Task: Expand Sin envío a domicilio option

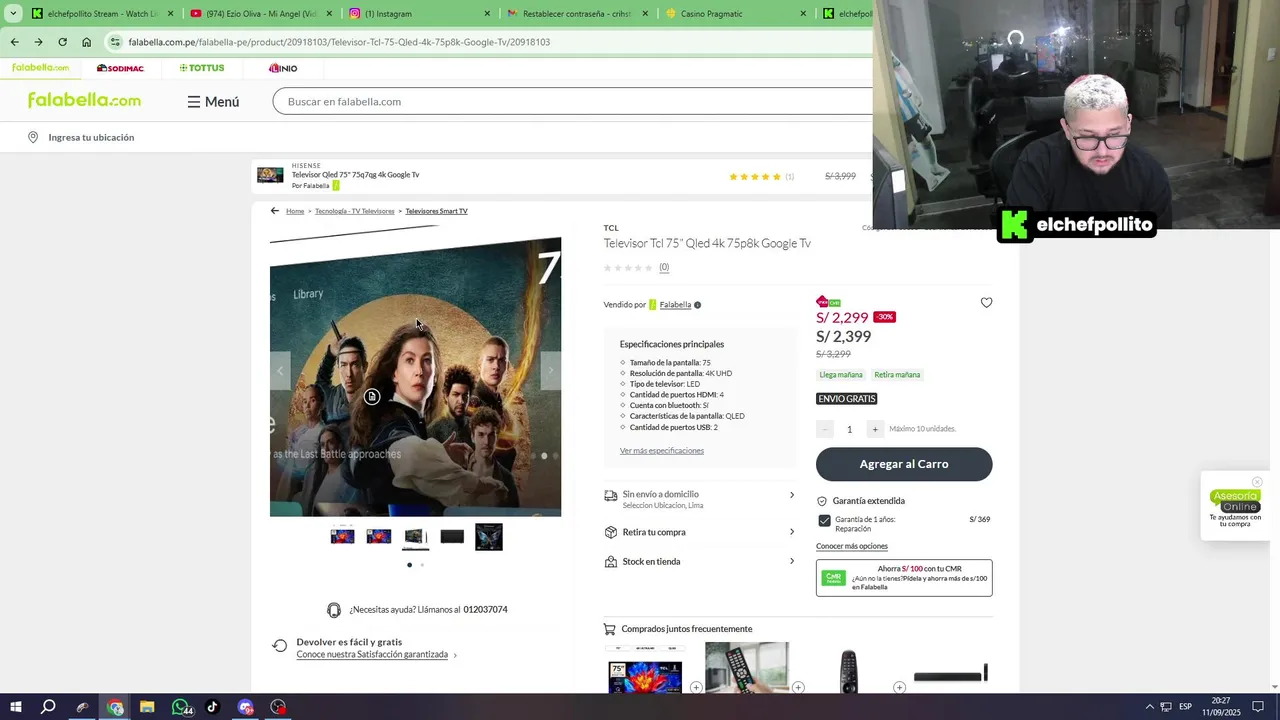Action: coord(700,499)
